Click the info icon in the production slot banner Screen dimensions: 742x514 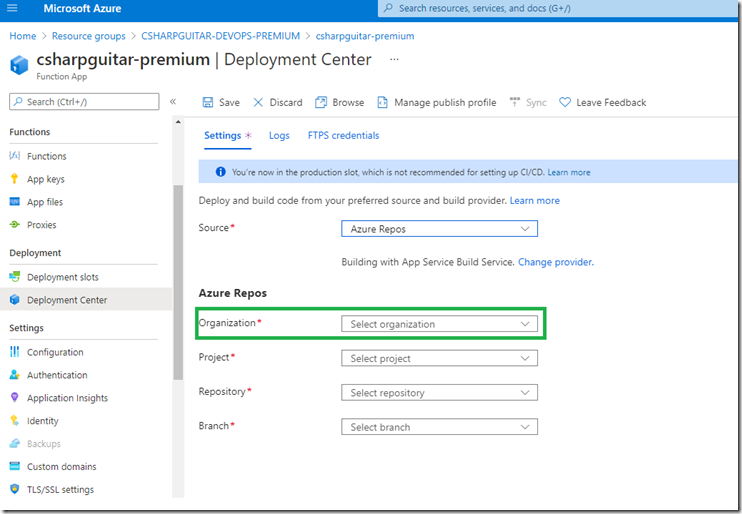221,172
